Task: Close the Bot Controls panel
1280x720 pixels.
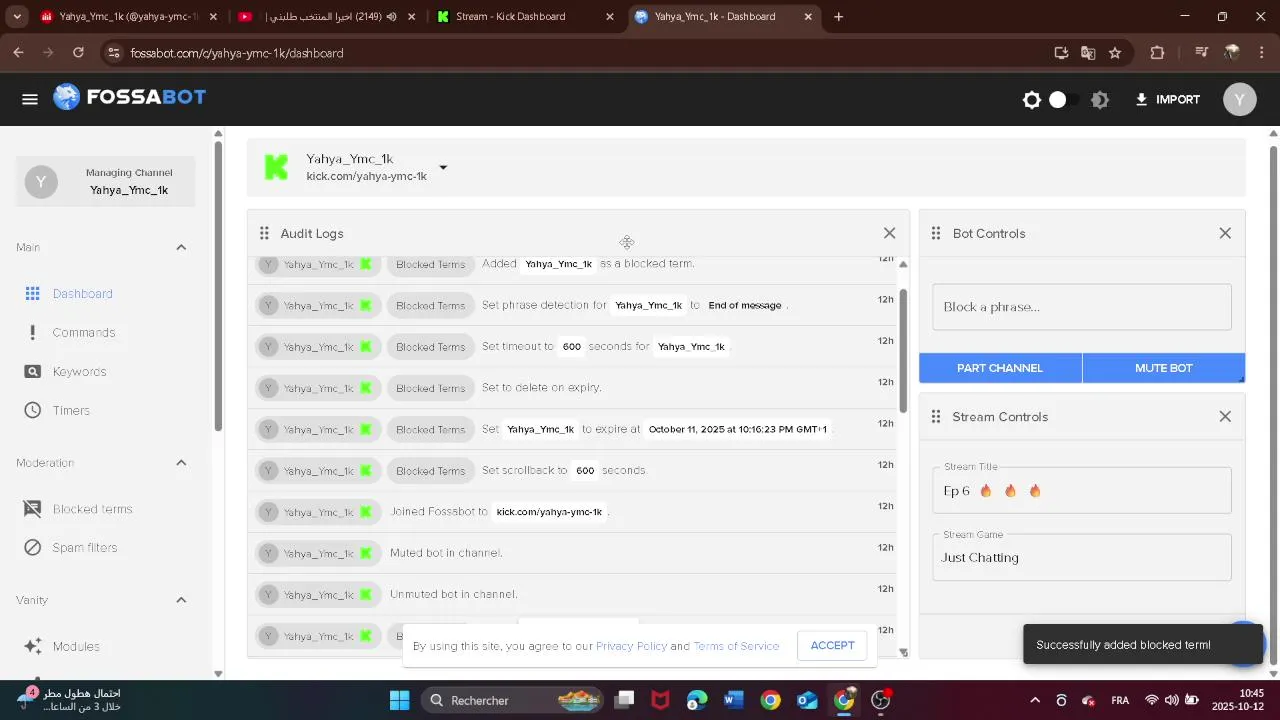Action: pos(1225,233)
